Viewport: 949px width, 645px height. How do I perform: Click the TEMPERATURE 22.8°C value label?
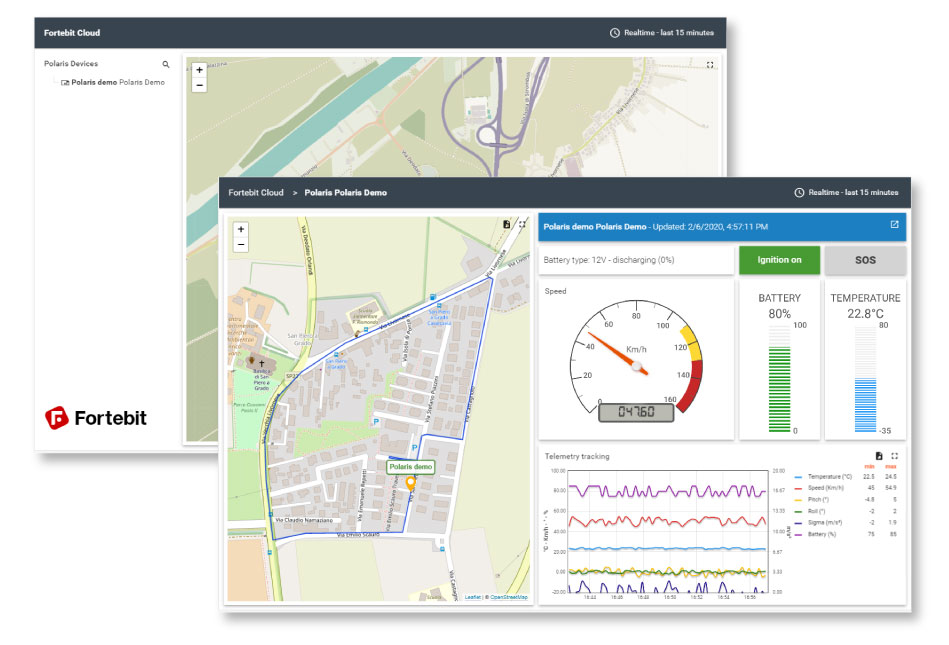[x=865, y=313]
